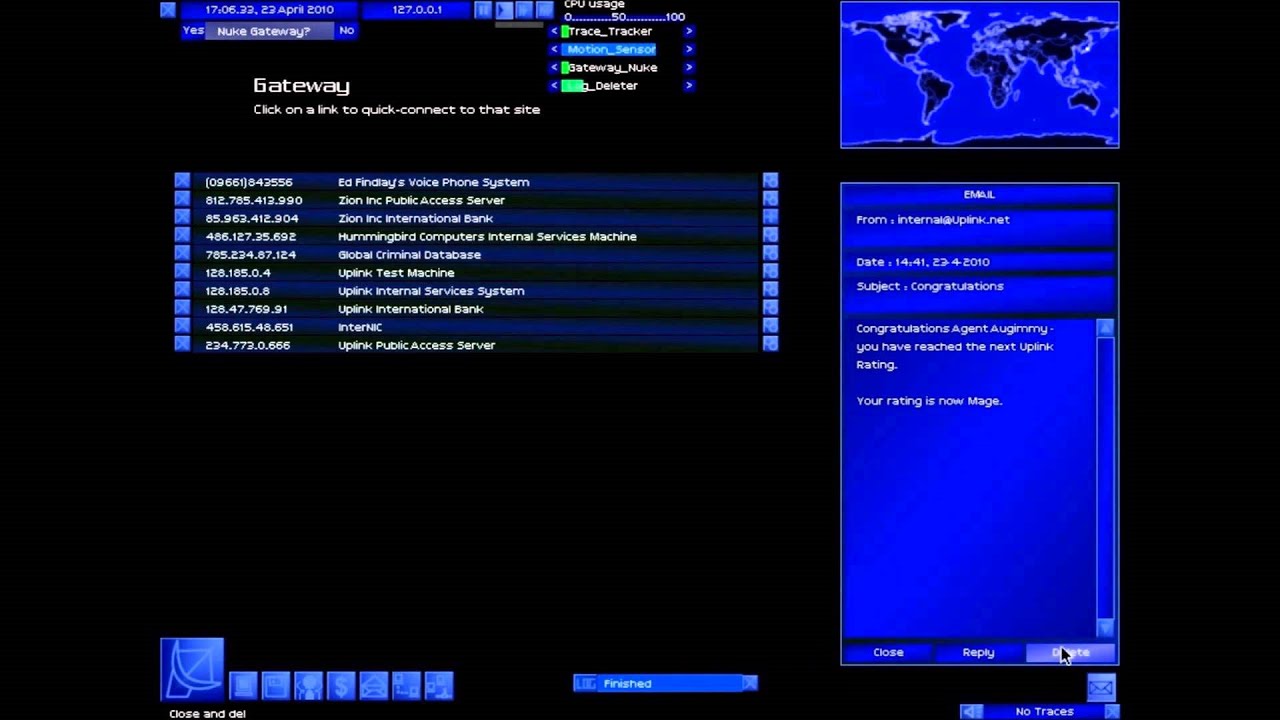
Task: Click the LOG icon on the Finished task
Action: (586, 683)
